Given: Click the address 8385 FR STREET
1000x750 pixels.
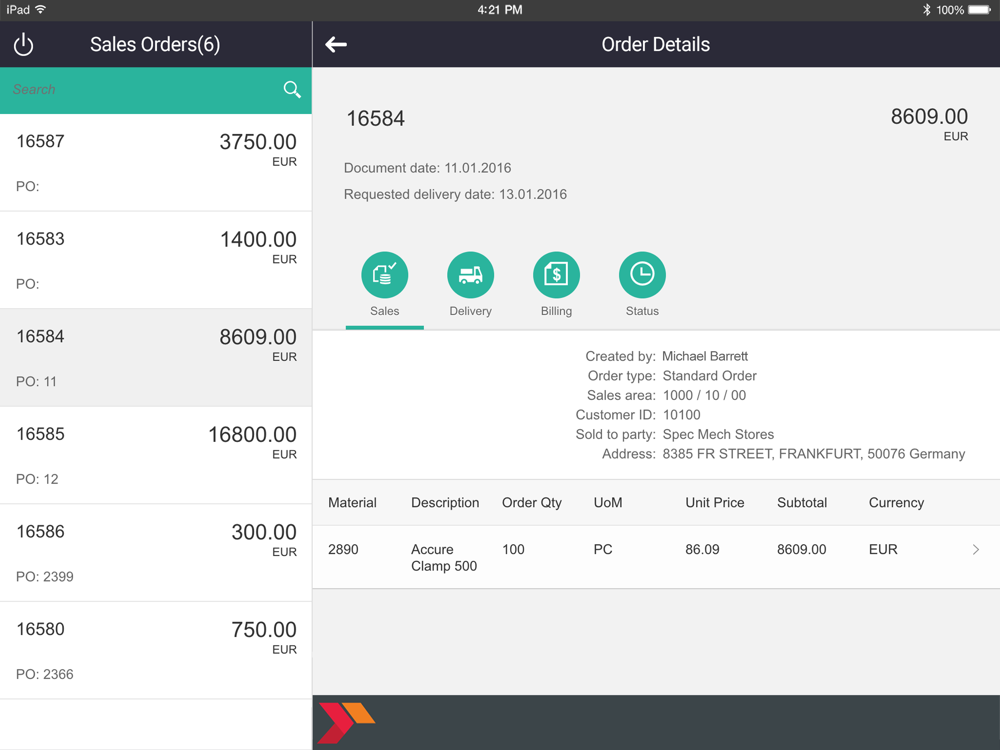Looking at the screenshot, I should (814, 454).
